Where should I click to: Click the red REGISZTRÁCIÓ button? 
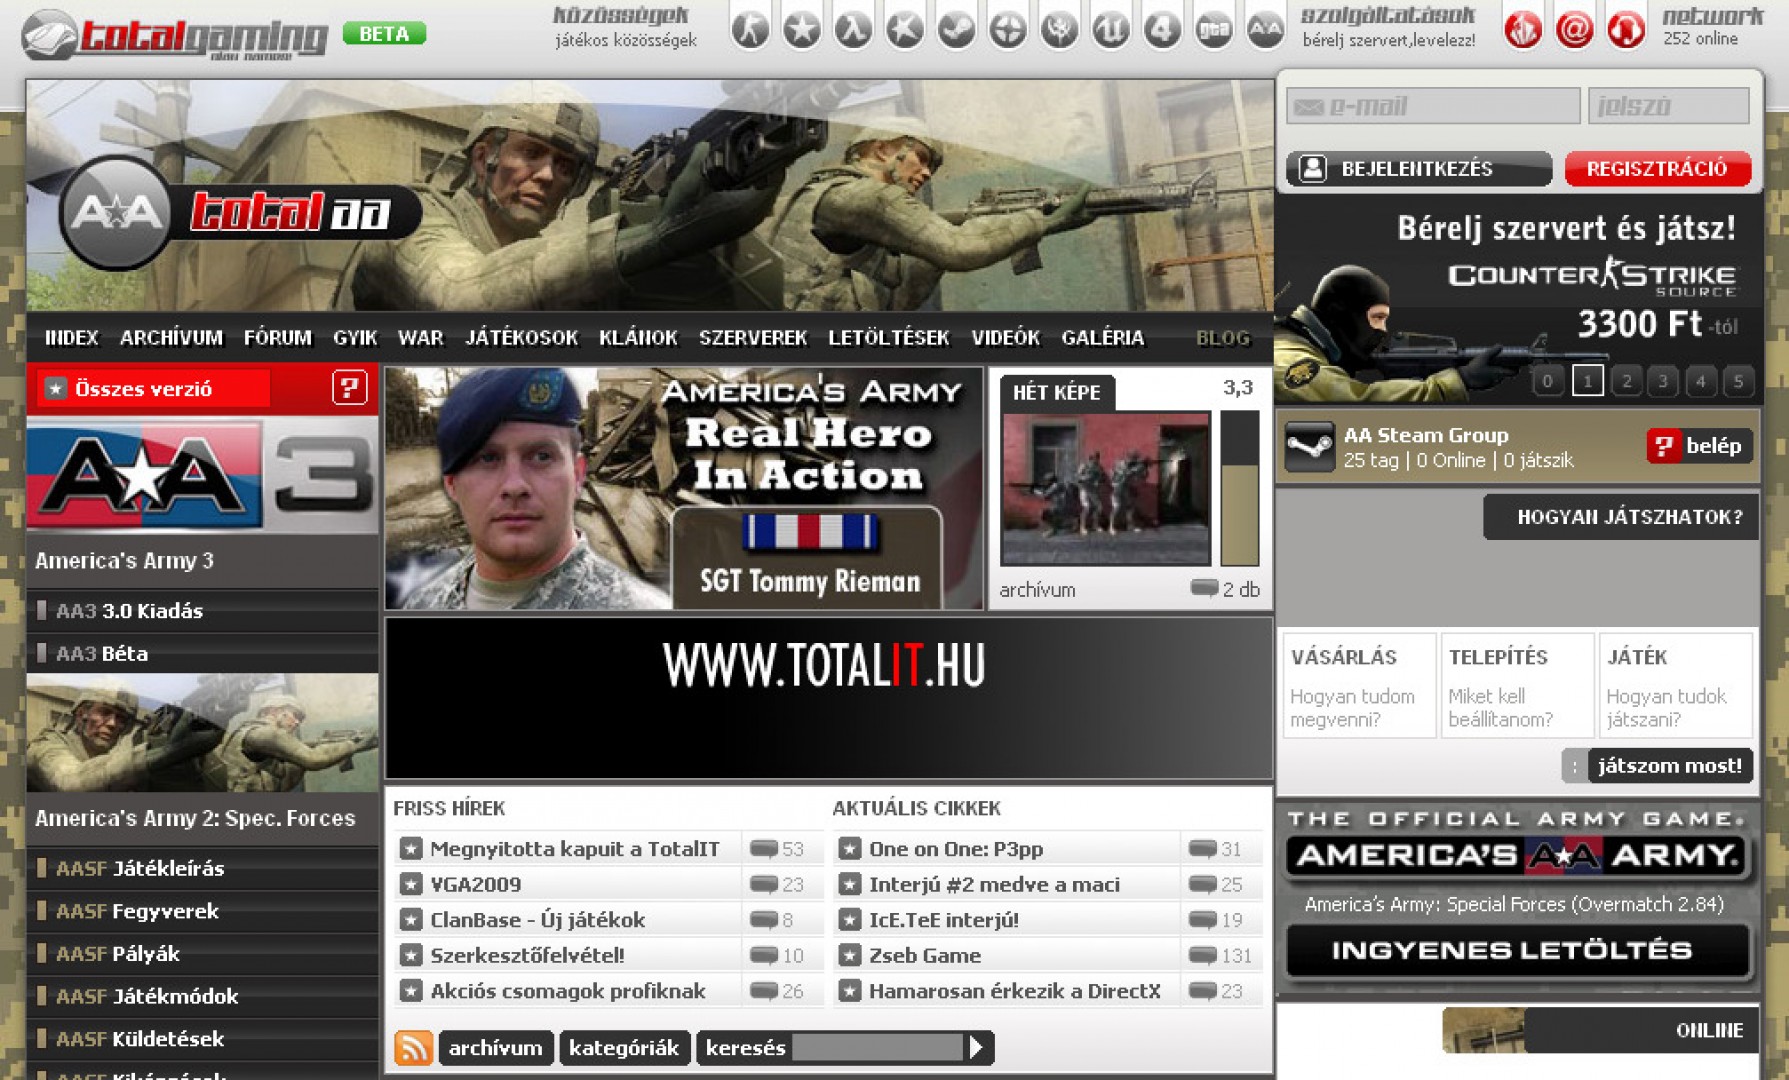tap(1657, 168)
